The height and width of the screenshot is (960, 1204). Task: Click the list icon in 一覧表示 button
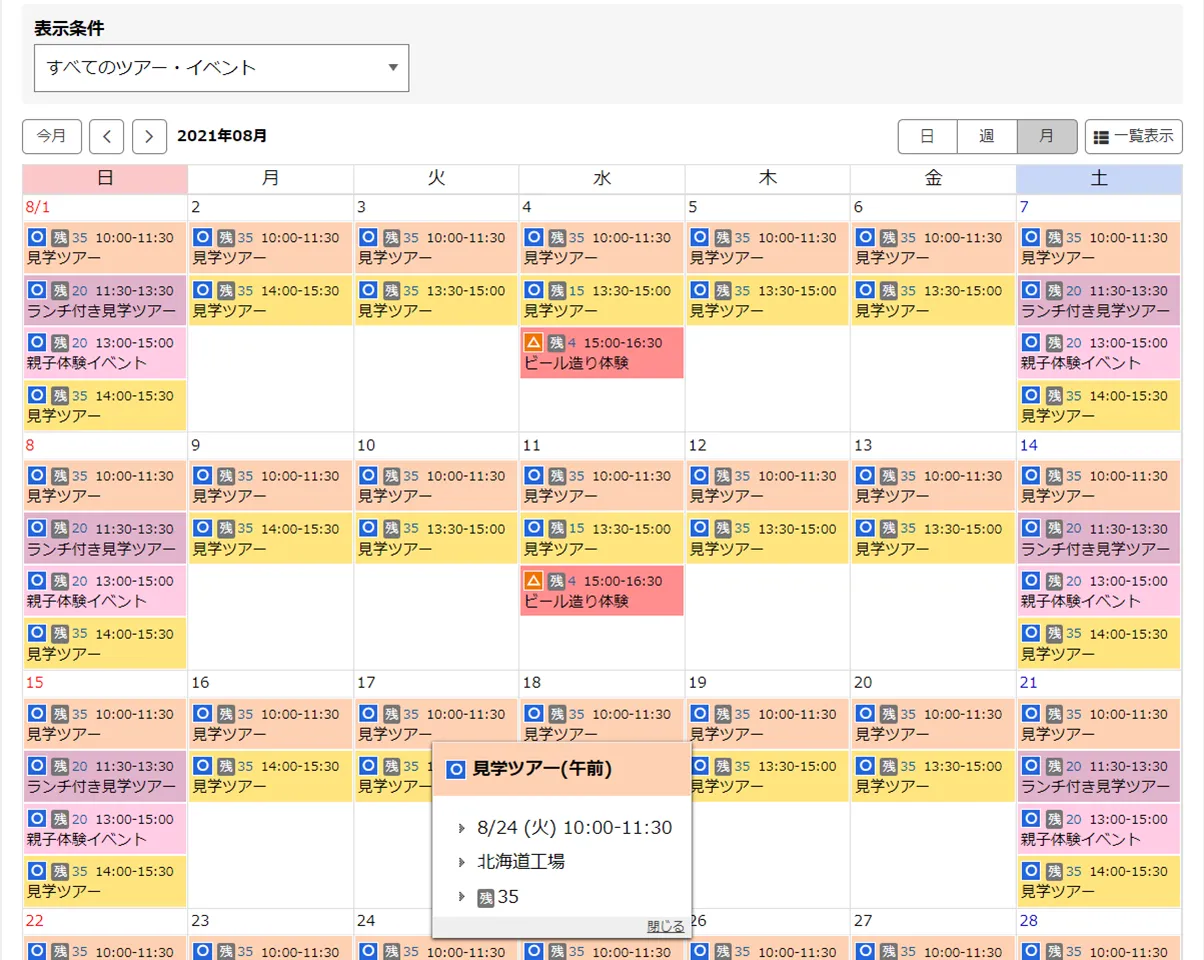pos(1101,137)
